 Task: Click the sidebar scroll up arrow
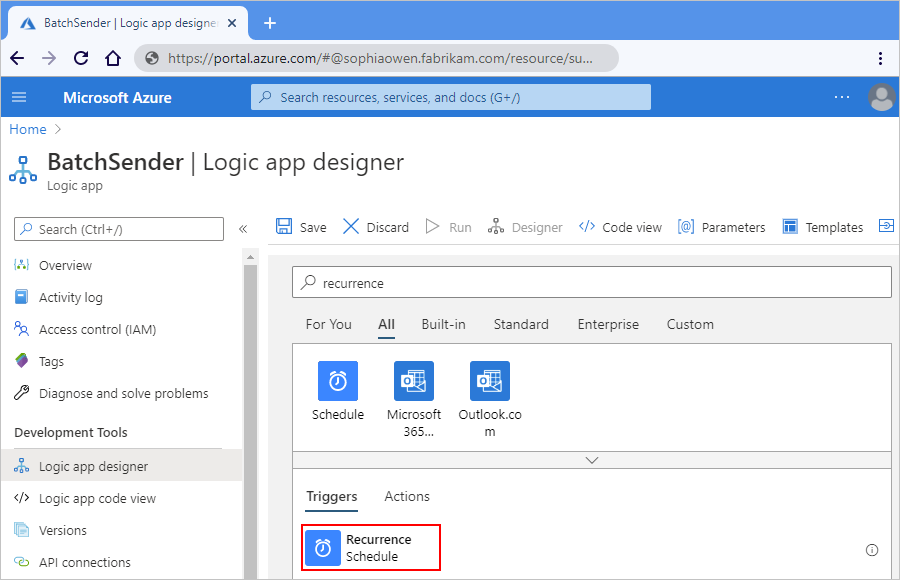click(x=250, y=257)
